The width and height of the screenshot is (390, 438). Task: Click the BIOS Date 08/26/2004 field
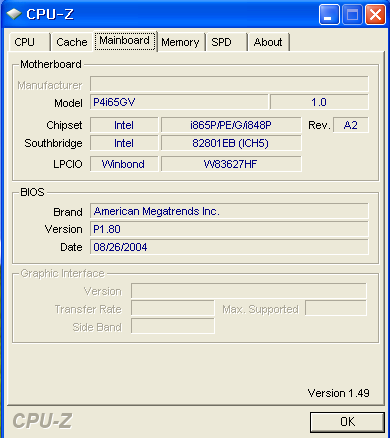(229, 247)
